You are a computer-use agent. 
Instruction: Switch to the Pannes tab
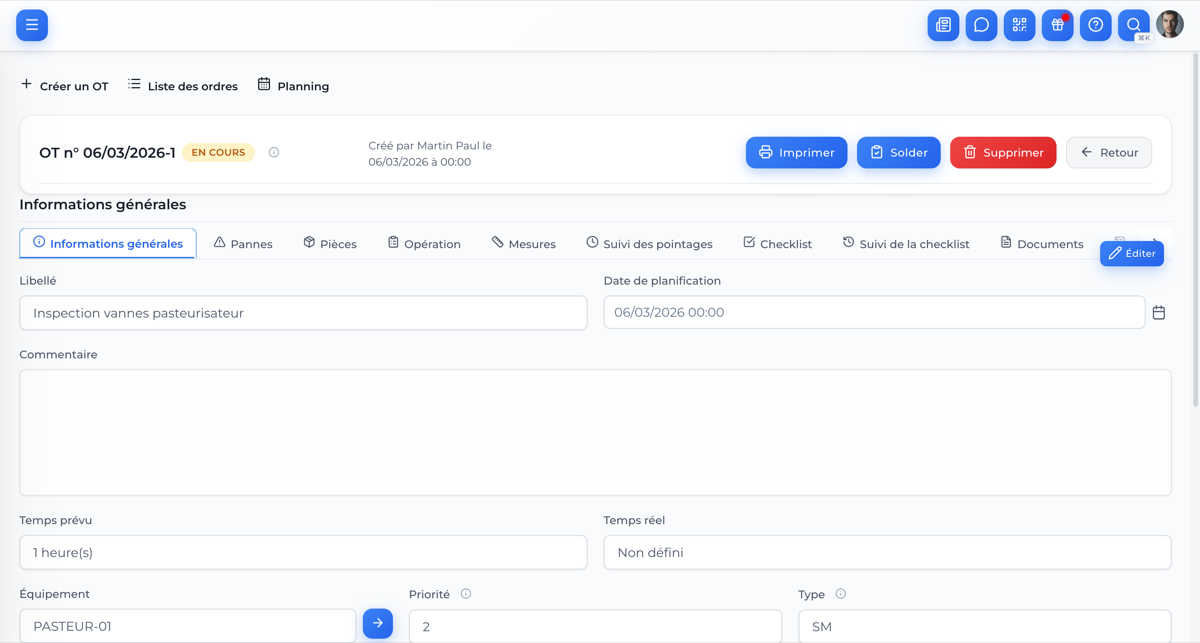point(243,243)
